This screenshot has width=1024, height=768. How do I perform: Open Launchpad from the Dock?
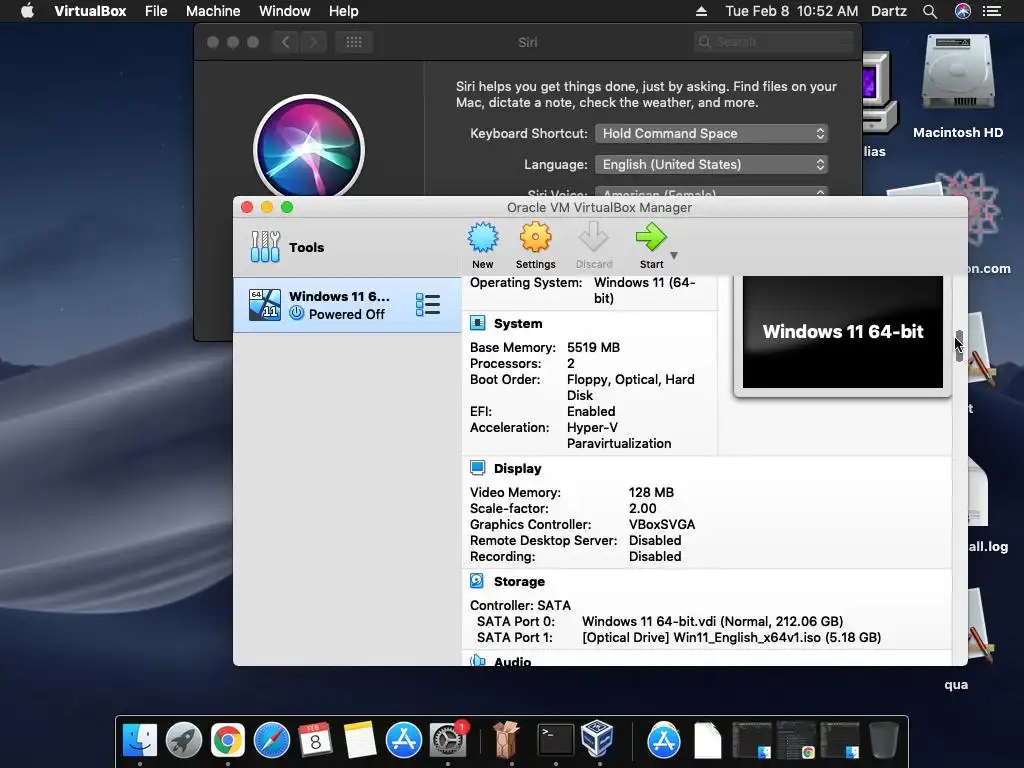184,740
